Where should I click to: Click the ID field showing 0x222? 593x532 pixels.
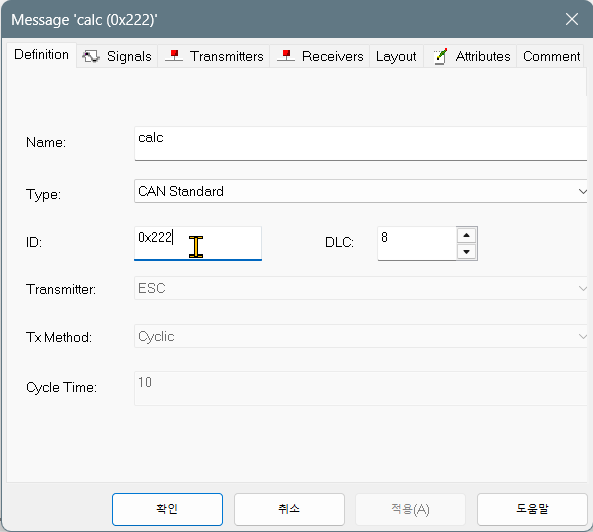click(198, 243)
